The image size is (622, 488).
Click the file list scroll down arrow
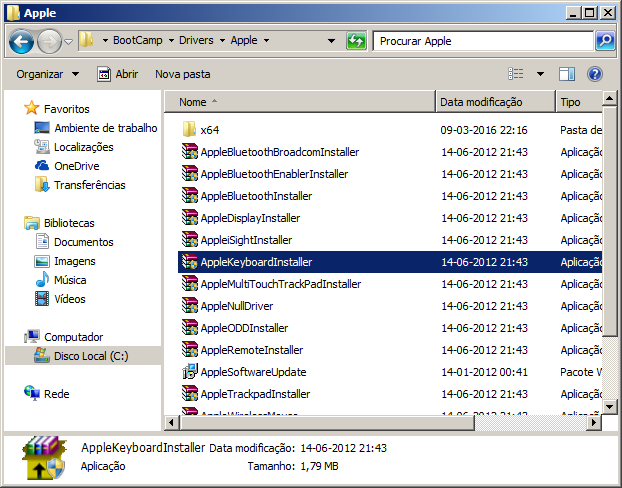pyautogui.click(x=609, y=406)
